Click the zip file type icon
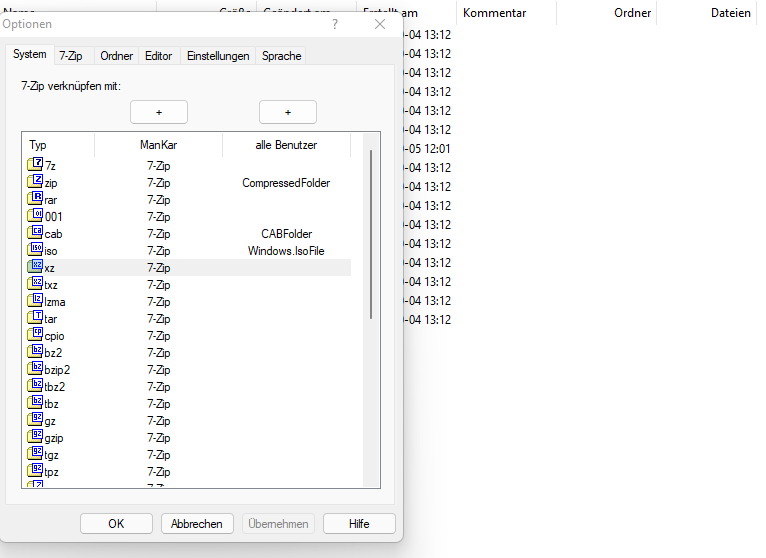The height and width of the screenshot is (558, 766). tap(35, 182)
